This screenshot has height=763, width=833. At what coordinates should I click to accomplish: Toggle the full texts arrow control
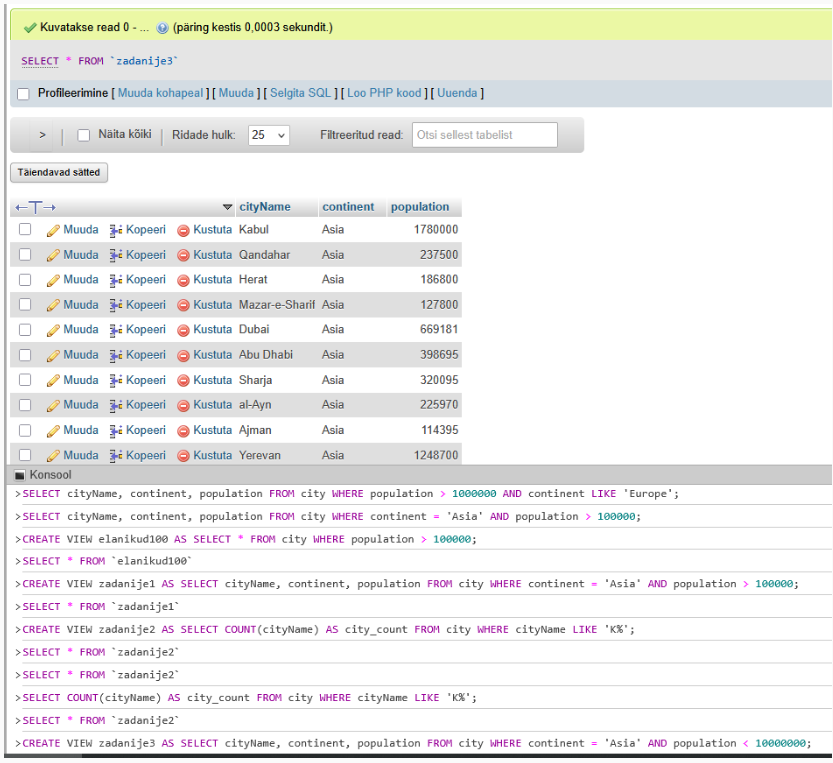tap(35, 207)
